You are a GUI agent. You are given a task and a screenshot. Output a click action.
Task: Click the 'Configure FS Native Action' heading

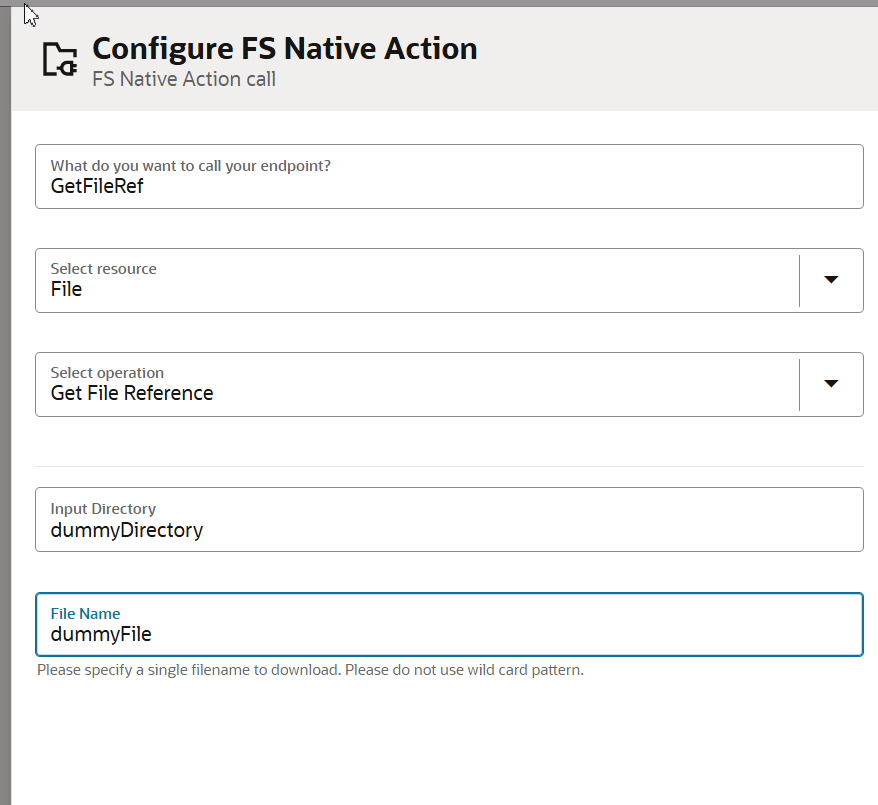(284, 49)
